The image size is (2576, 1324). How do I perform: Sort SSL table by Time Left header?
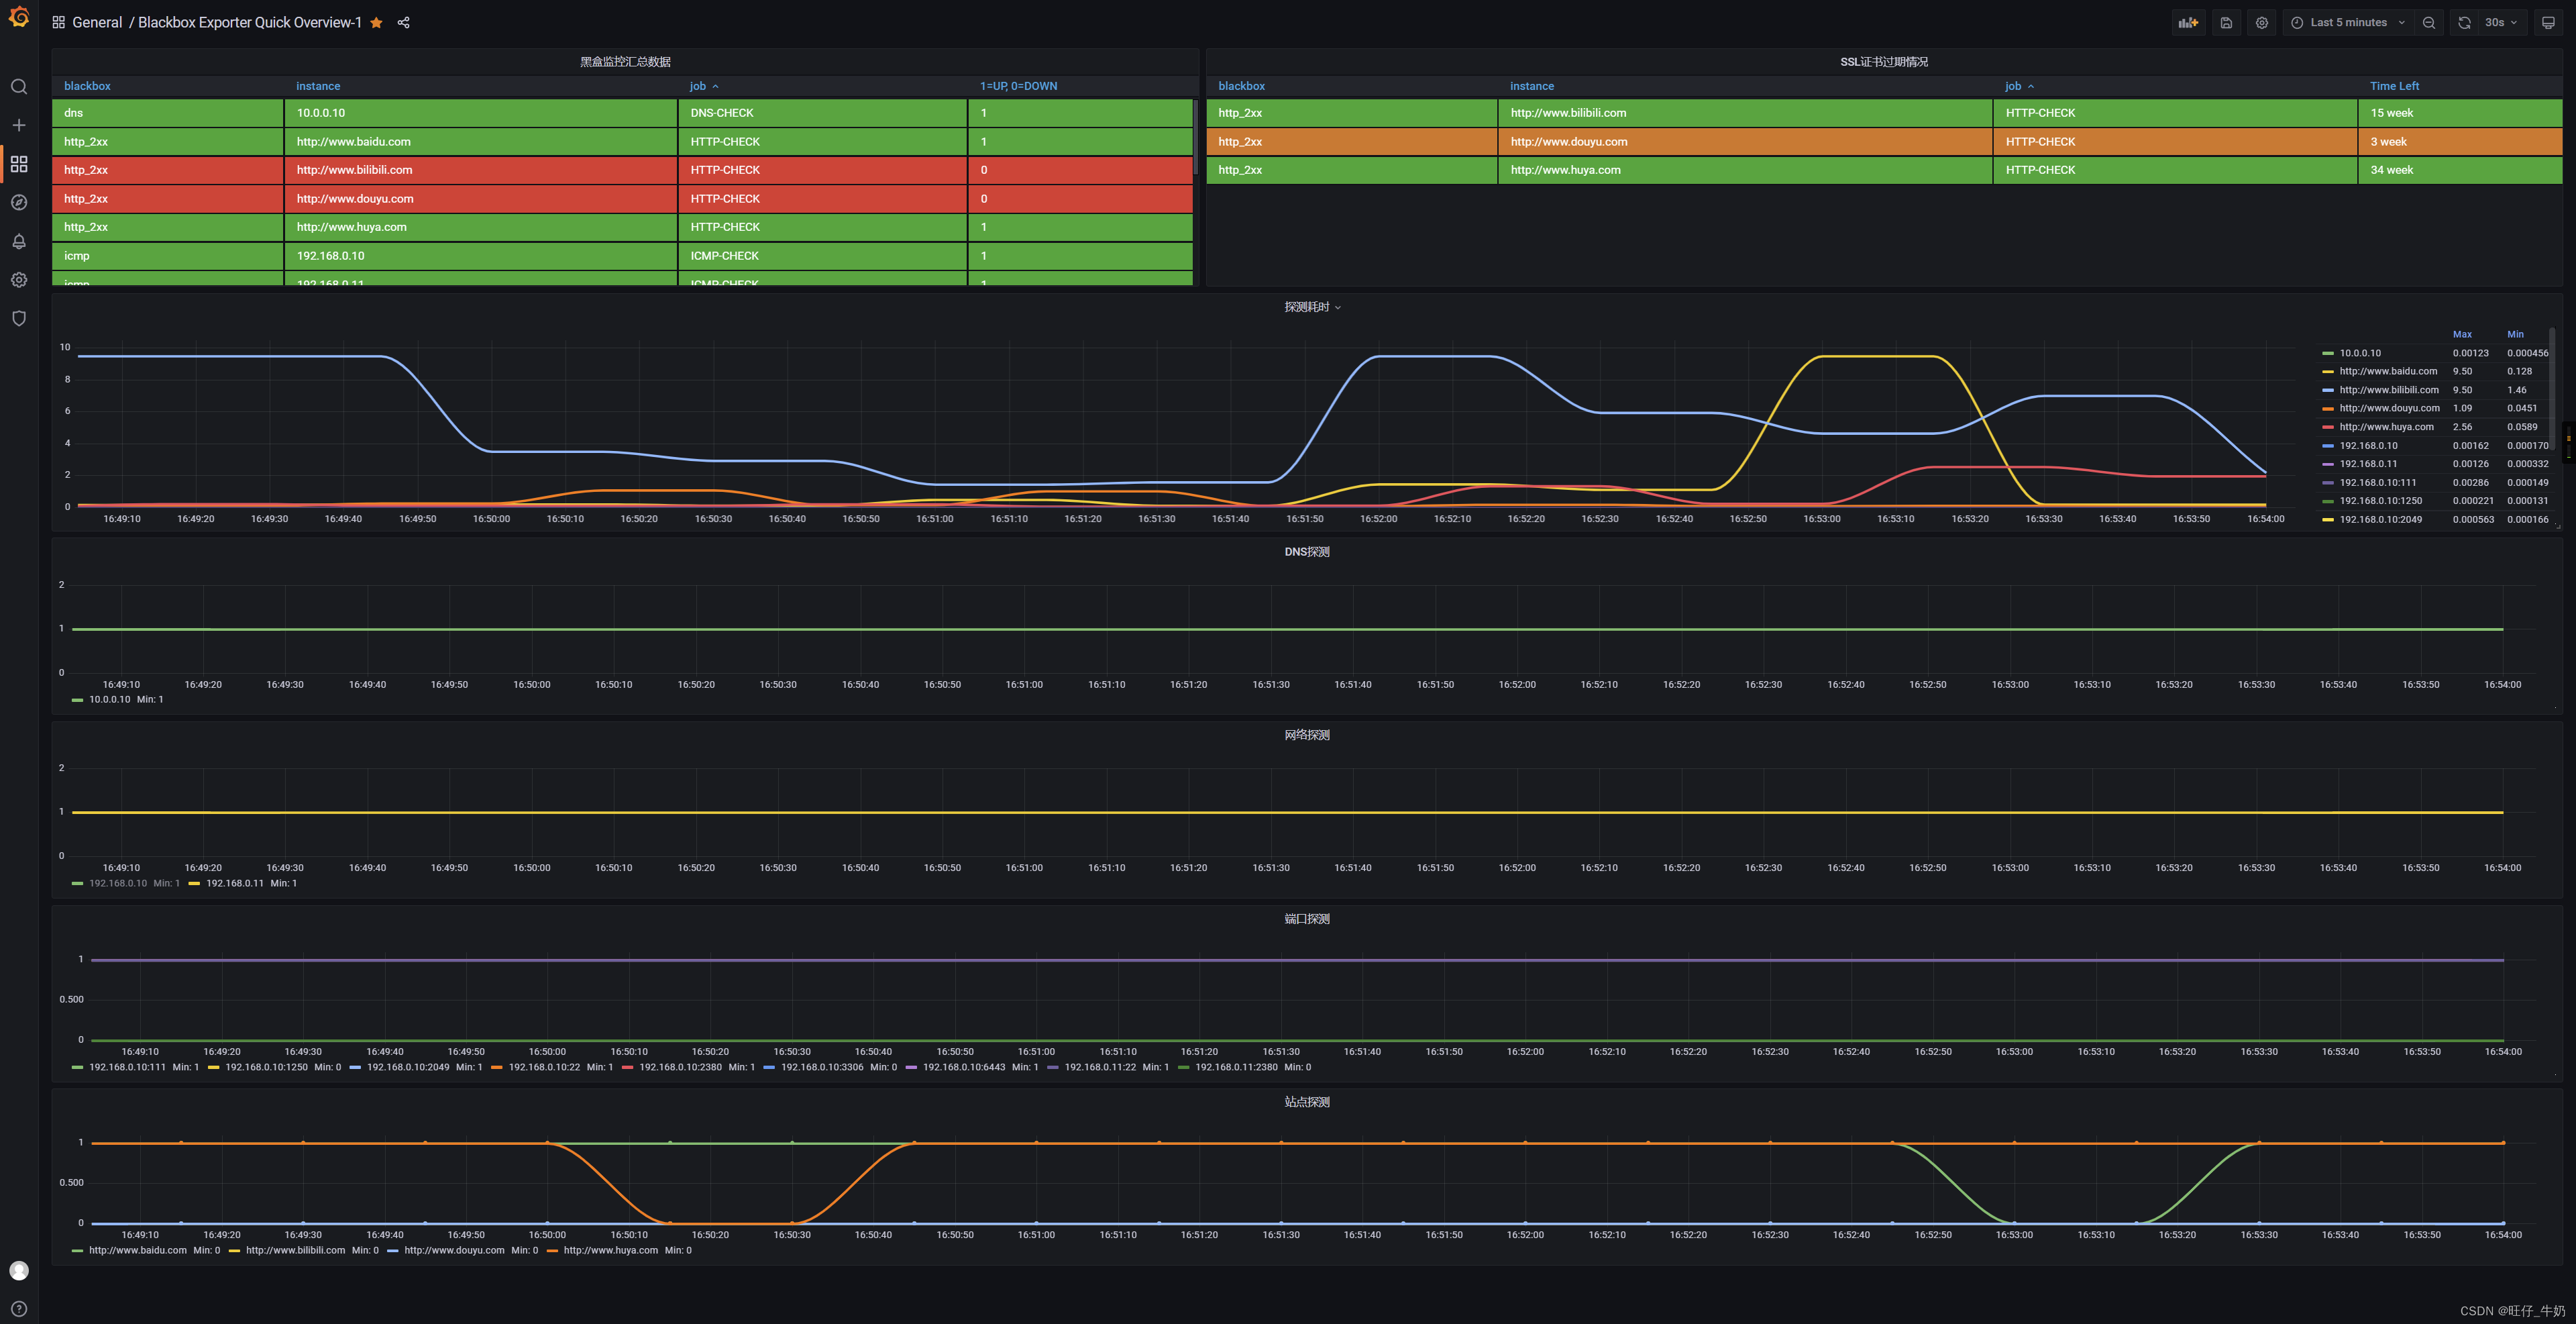point(2394,86)
